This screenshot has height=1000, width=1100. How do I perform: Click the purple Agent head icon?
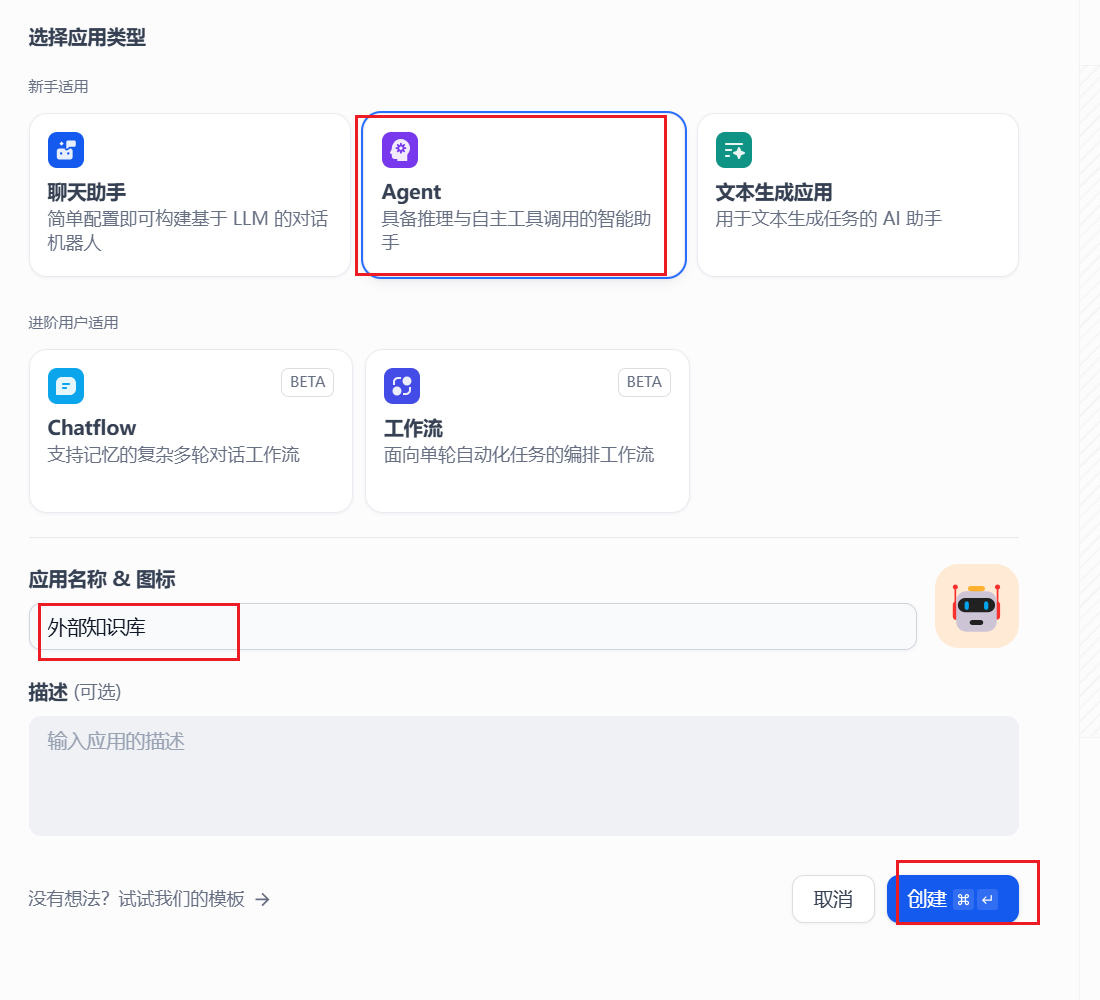click(400, 150)
